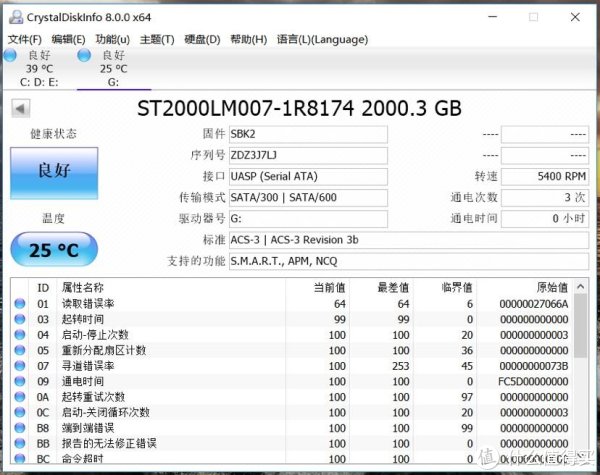Select the 报告的无法修正错误 attribute row
This screenshot has width=600, height=475.
292,443
